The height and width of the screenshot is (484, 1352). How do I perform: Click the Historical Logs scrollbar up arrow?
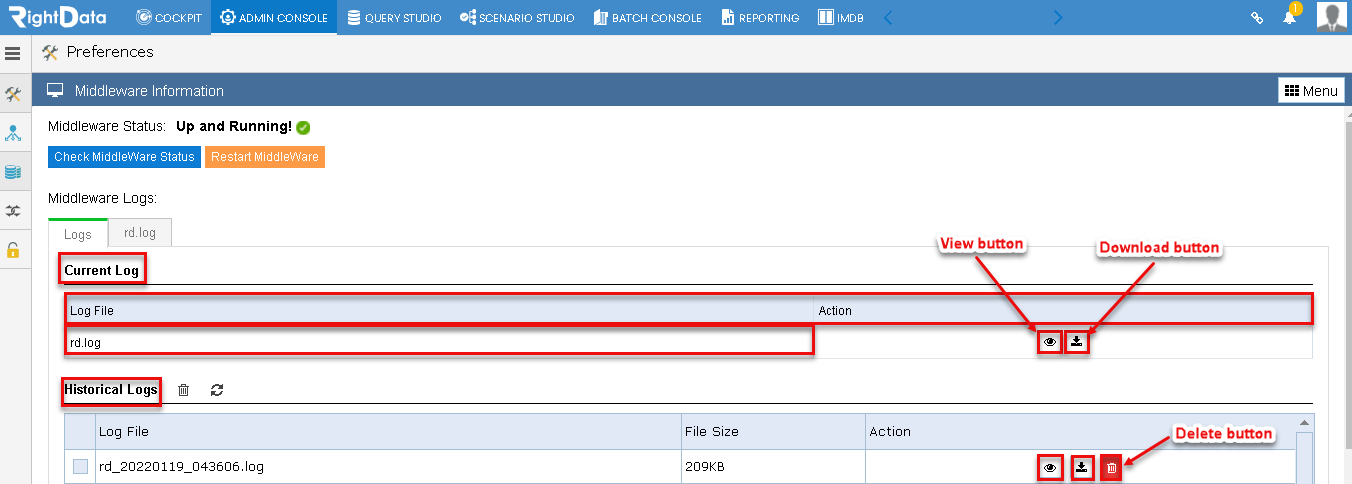point(1304,423)
